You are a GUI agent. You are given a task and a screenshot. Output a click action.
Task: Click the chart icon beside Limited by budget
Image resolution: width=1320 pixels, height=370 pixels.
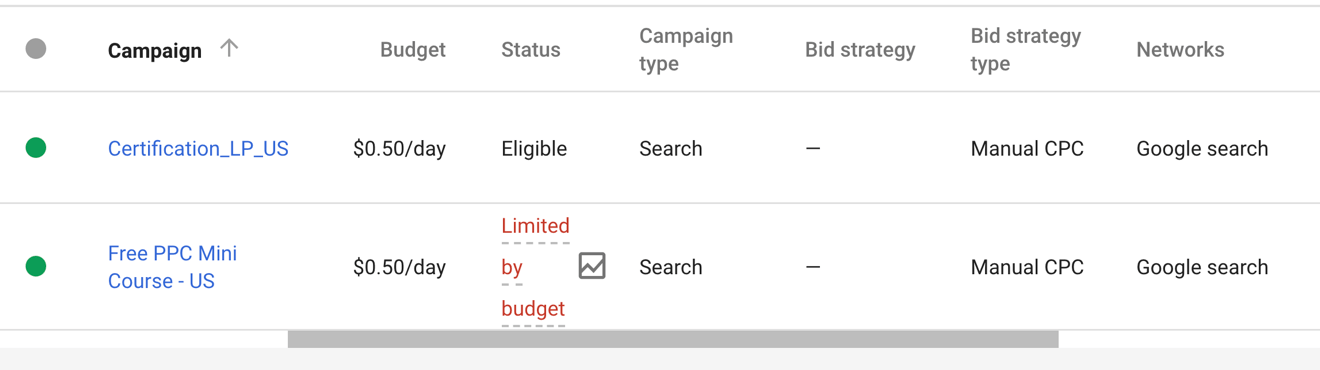pyautogui.click(x=592, y=266)
